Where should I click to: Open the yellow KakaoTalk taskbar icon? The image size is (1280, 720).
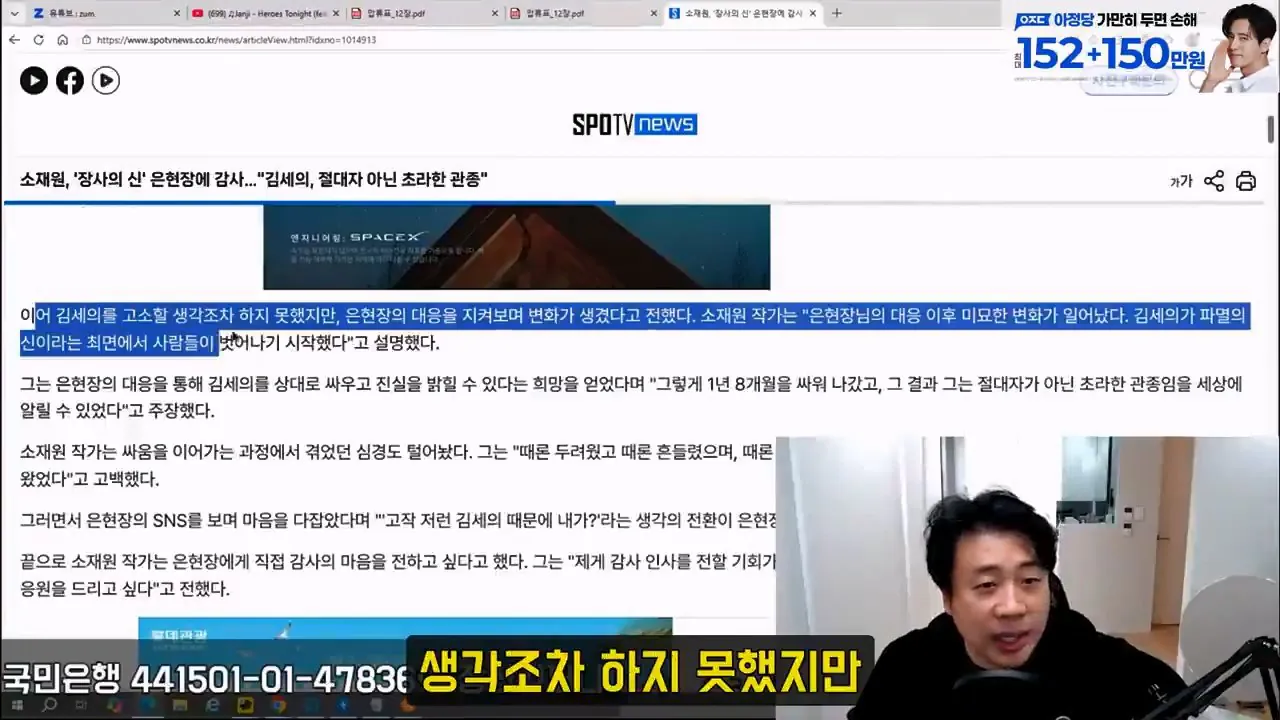click(245, 707)
